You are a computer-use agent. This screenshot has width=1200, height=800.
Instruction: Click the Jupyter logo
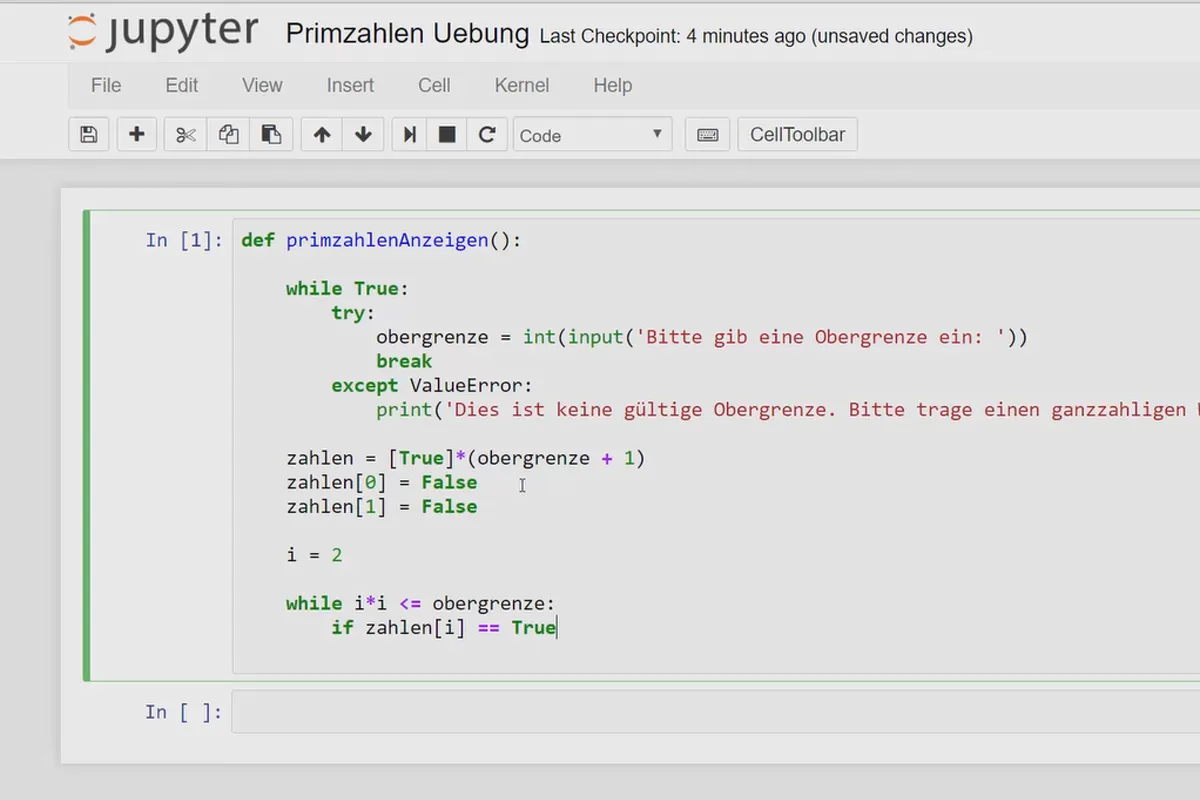(x=163, y=33)
